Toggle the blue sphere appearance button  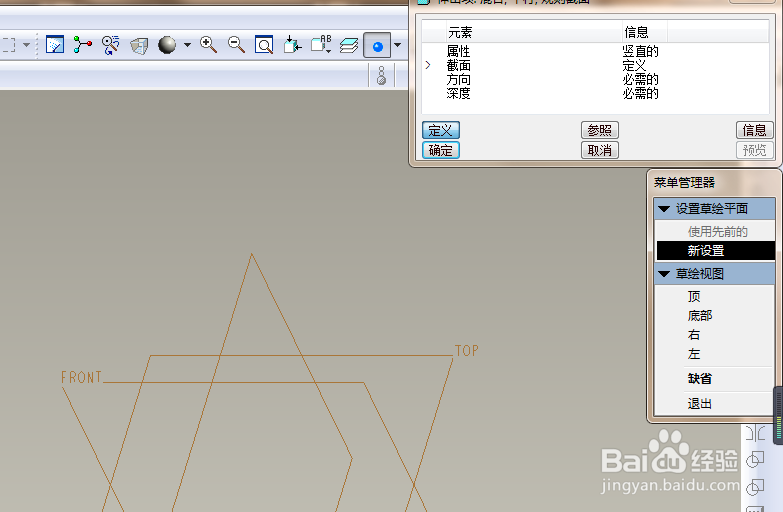click(x=378, y=46)
